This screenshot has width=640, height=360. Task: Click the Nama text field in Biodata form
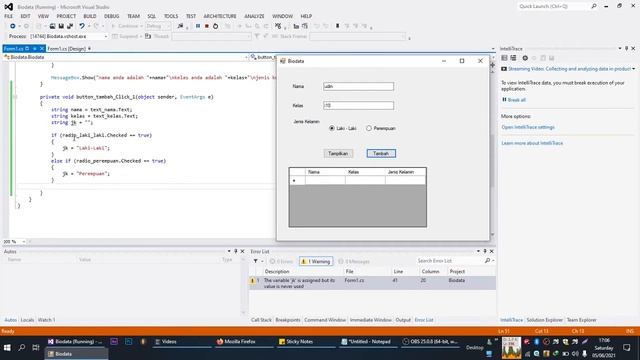tap(358, 87)
